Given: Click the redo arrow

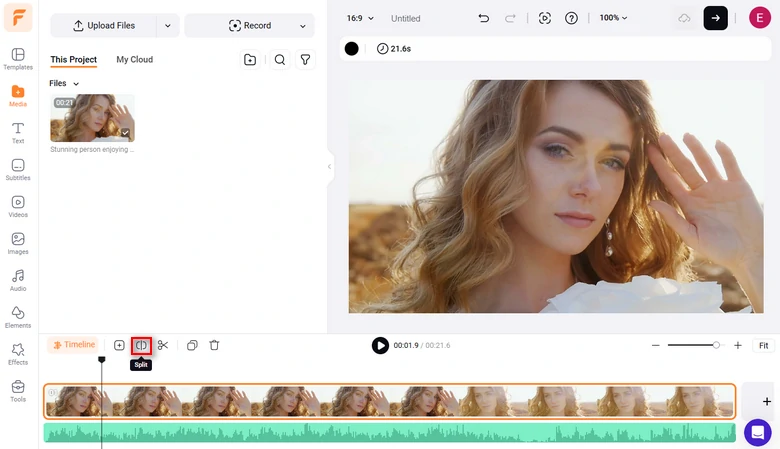Looking at the screenshot, I should (510, 18).
